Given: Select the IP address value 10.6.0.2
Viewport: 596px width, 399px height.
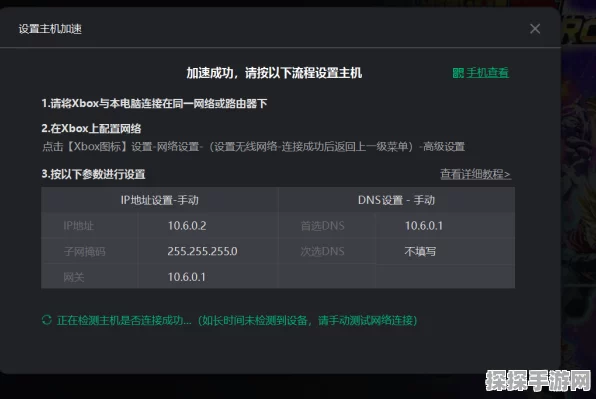Looking at the screenshot, I should point(187,226).
